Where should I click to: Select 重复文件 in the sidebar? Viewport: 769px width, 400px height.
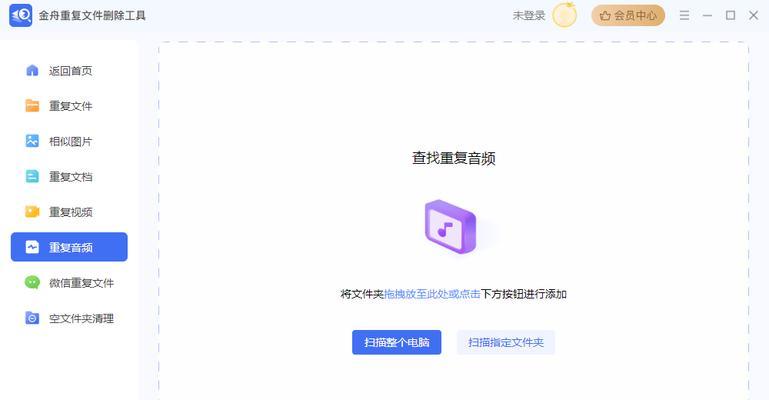click(69, 106)
